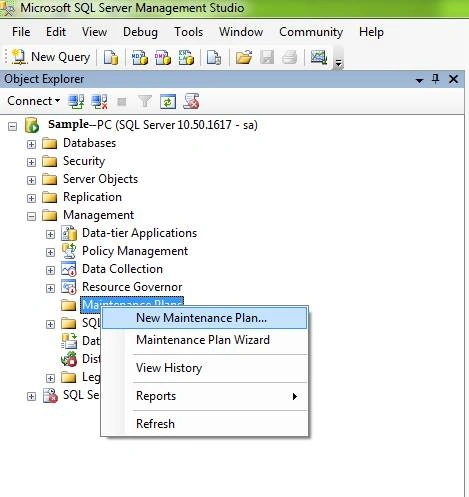Expand the Security folder
Viewport: 469px width, 497px height.
coord(31,162)
